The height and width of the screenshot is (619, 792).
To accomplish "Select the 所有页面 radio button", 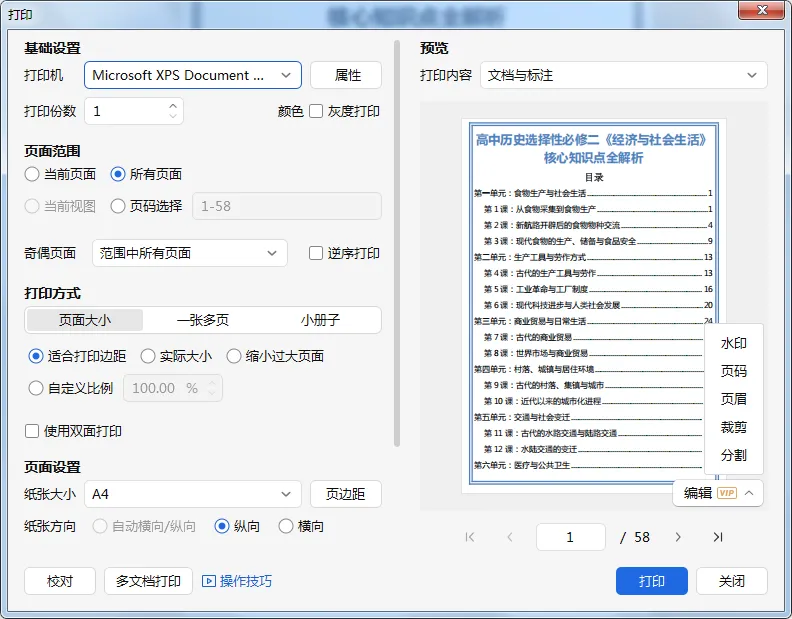I will 118,174.
